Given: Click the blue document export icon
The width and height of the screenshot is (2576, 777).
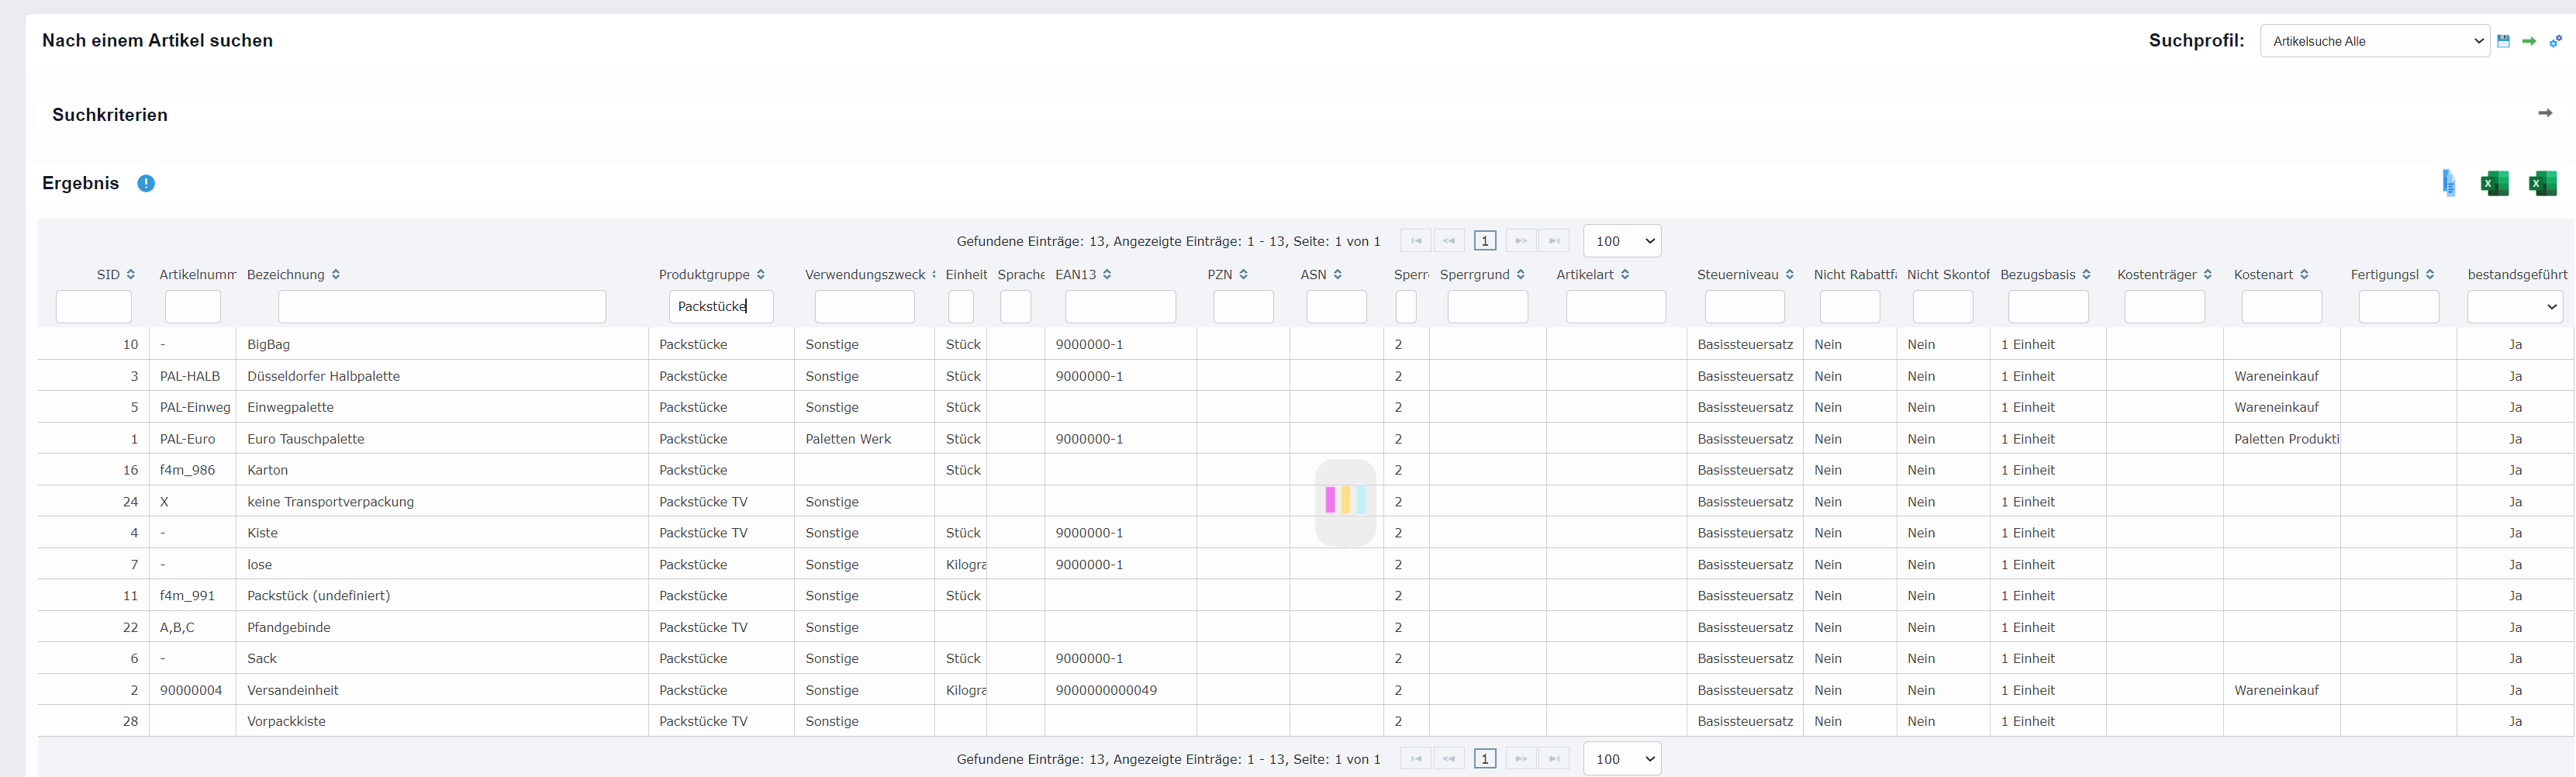Looking at the screenshot, I should [x=2448, y=183].
